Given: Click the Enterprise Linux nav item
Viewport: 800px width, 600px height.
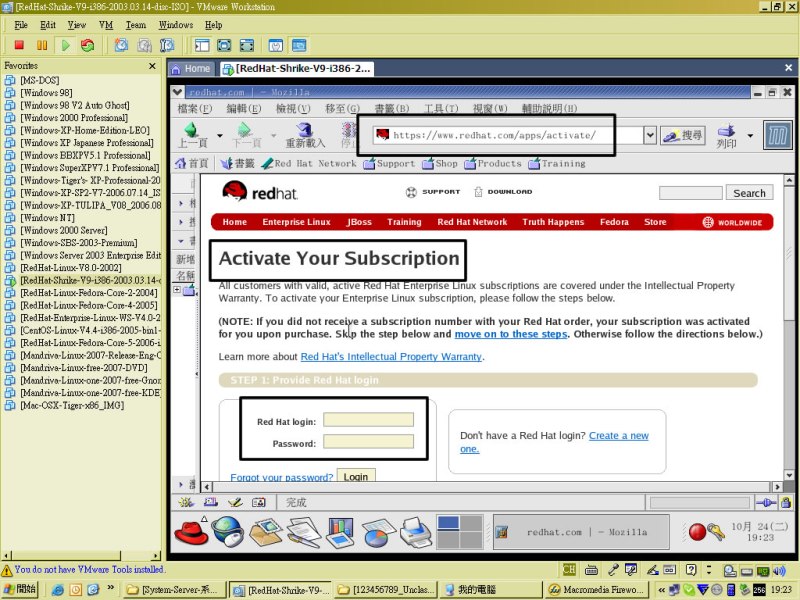Looking at the screenshot, I should click(x=296, y=222).
